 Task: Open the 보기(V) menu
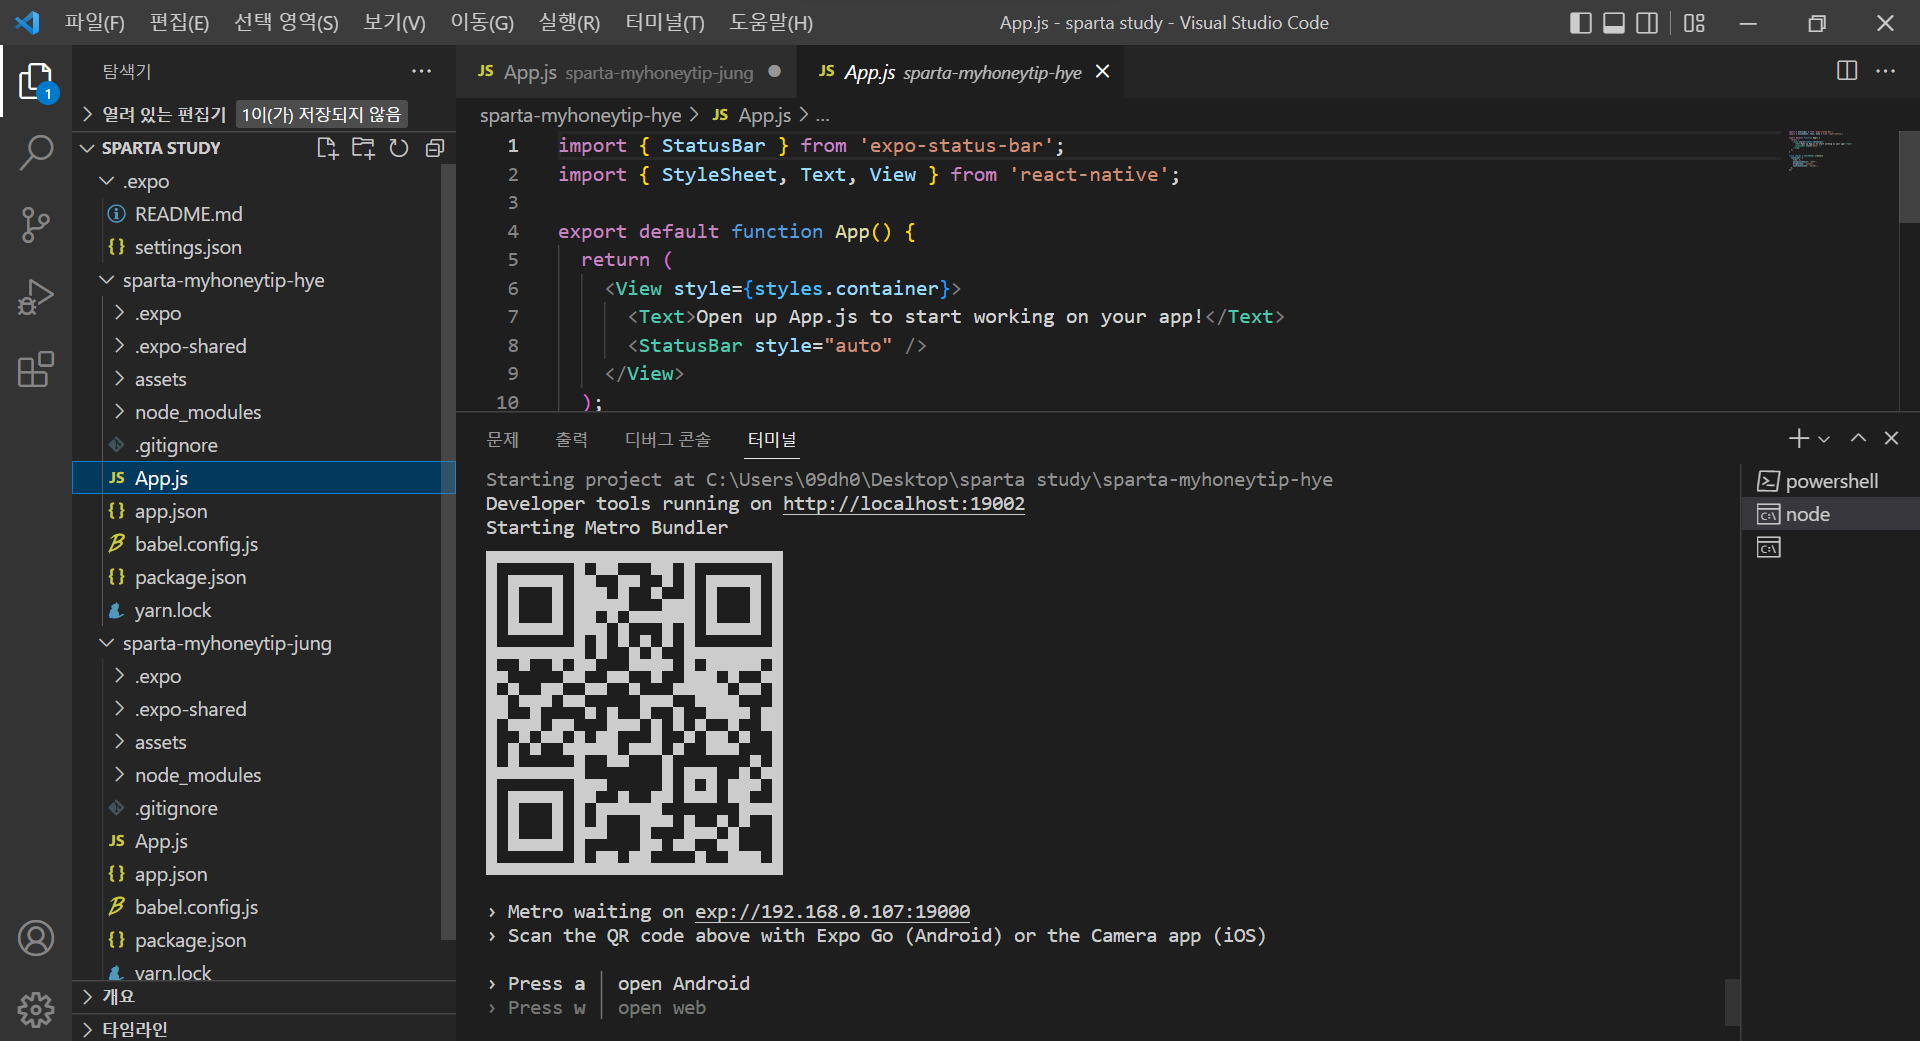point(394,23)
